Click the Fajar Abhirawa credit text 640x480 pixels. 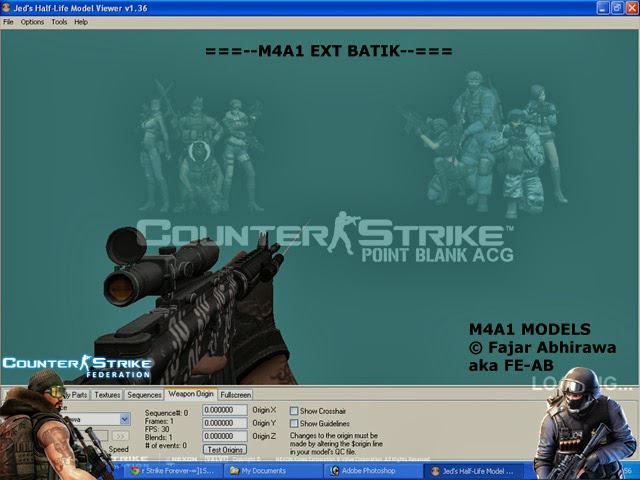tap(542, 347)
